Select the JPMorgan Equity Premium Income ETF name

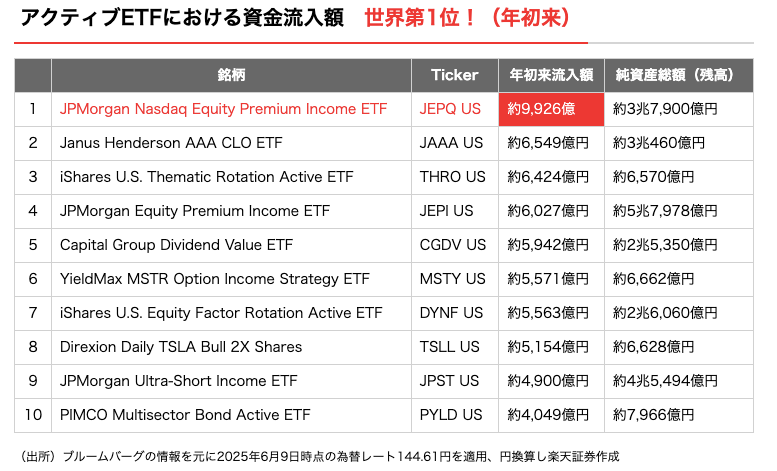pos(195,211)
